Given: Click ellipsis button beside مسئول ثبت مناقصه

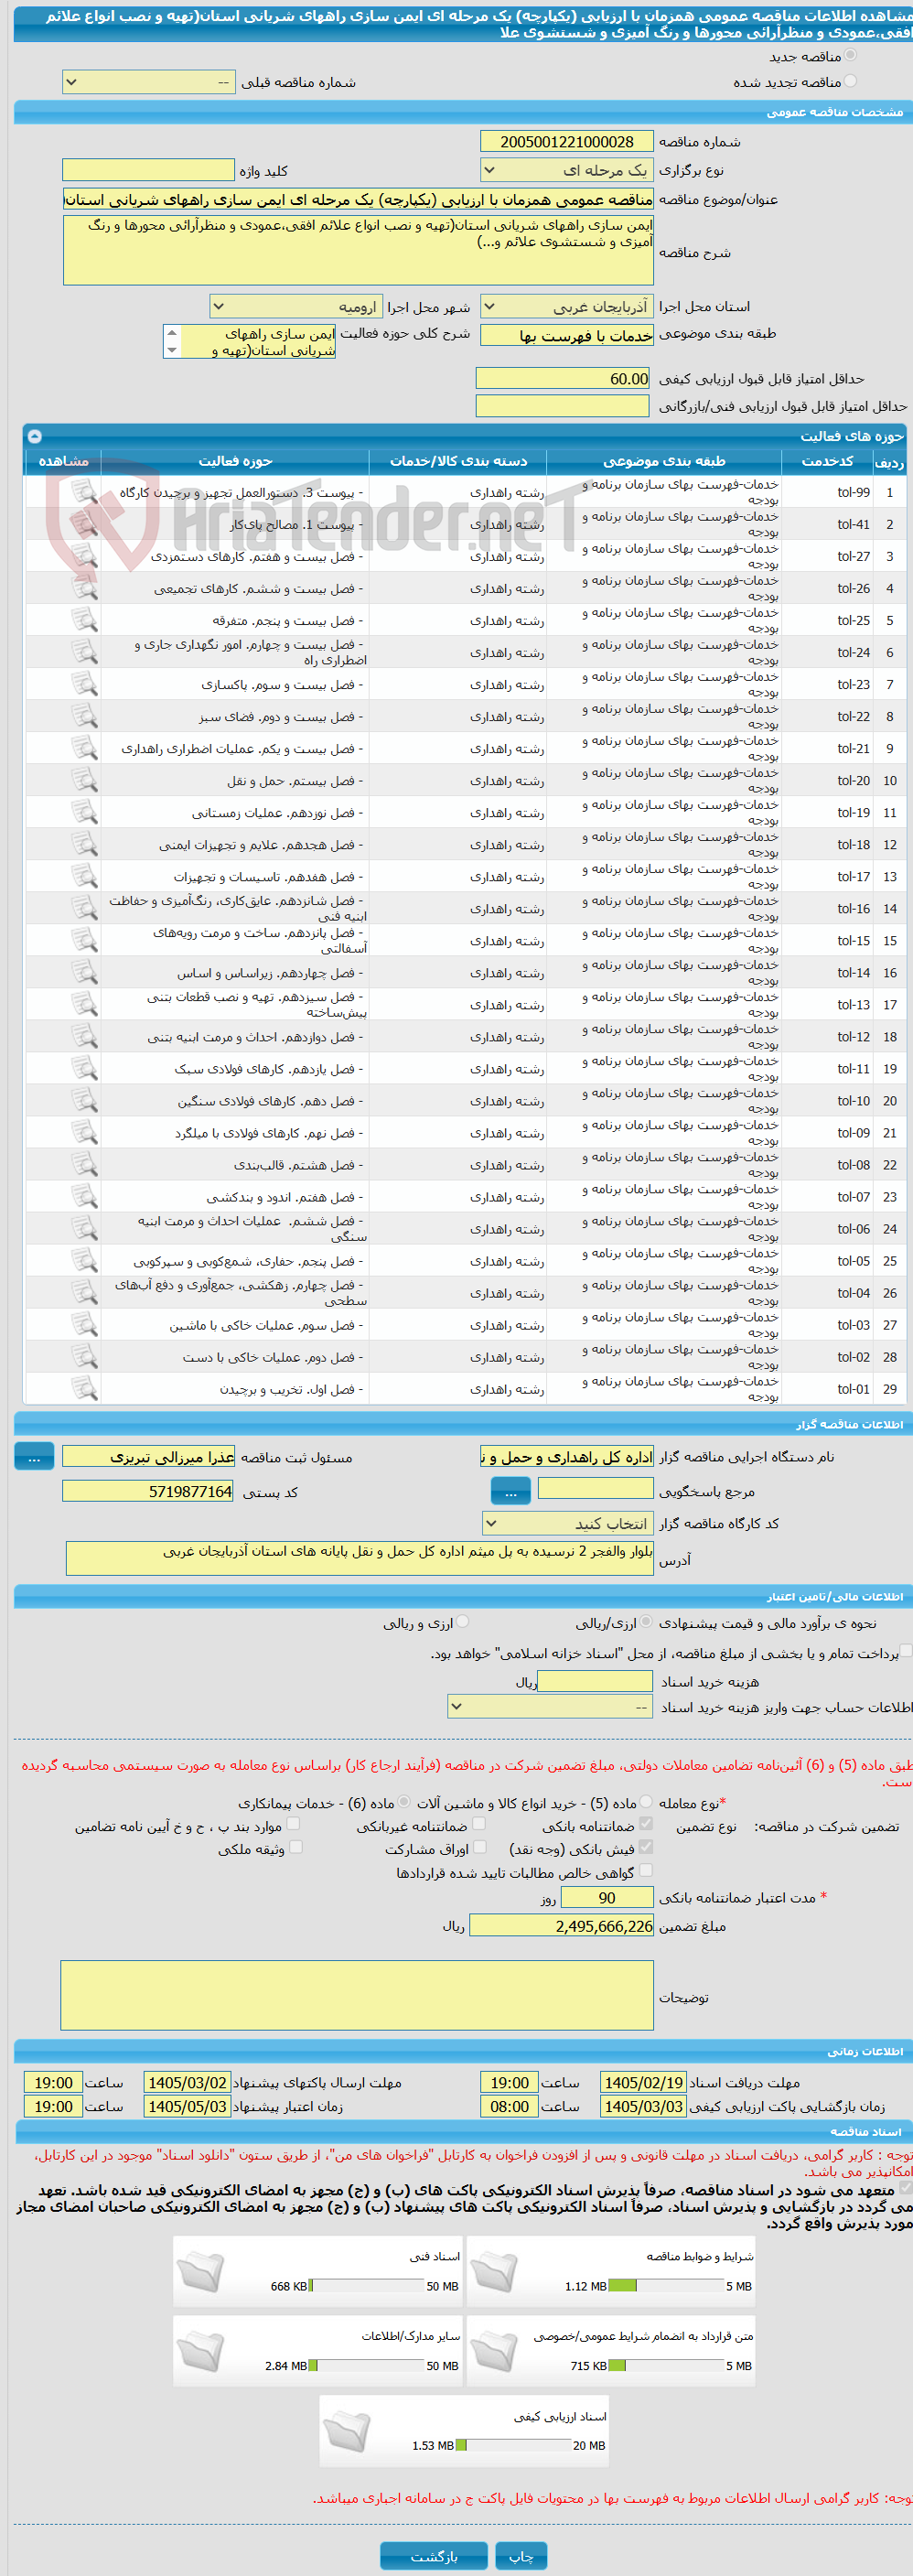Looking at the screenshot, I should (x=34, y=1456).
